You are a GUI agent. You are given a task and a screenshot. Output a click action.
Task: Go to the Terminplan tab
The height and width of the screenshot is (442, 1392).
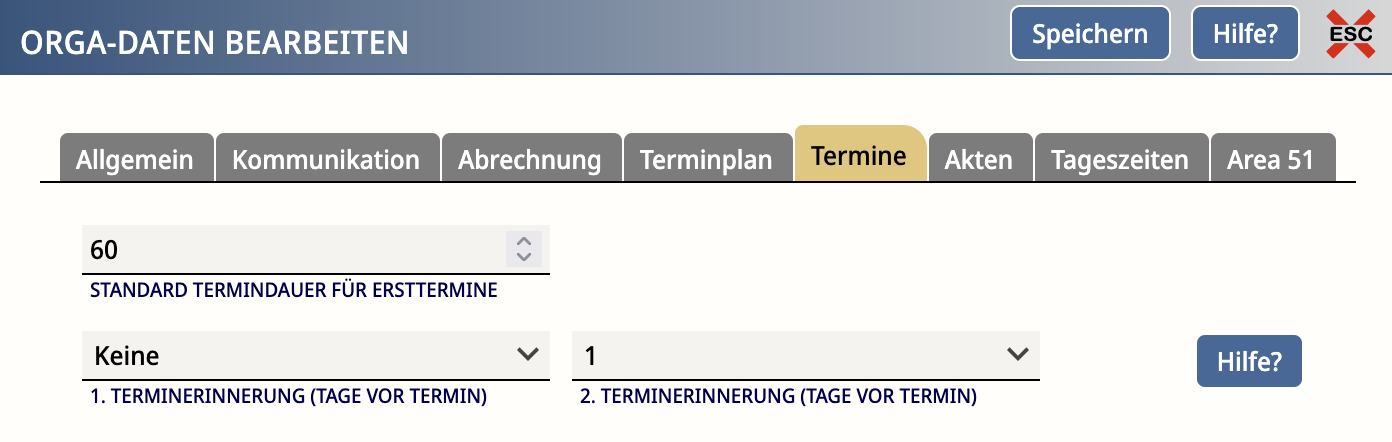click(x=707, y=159)
